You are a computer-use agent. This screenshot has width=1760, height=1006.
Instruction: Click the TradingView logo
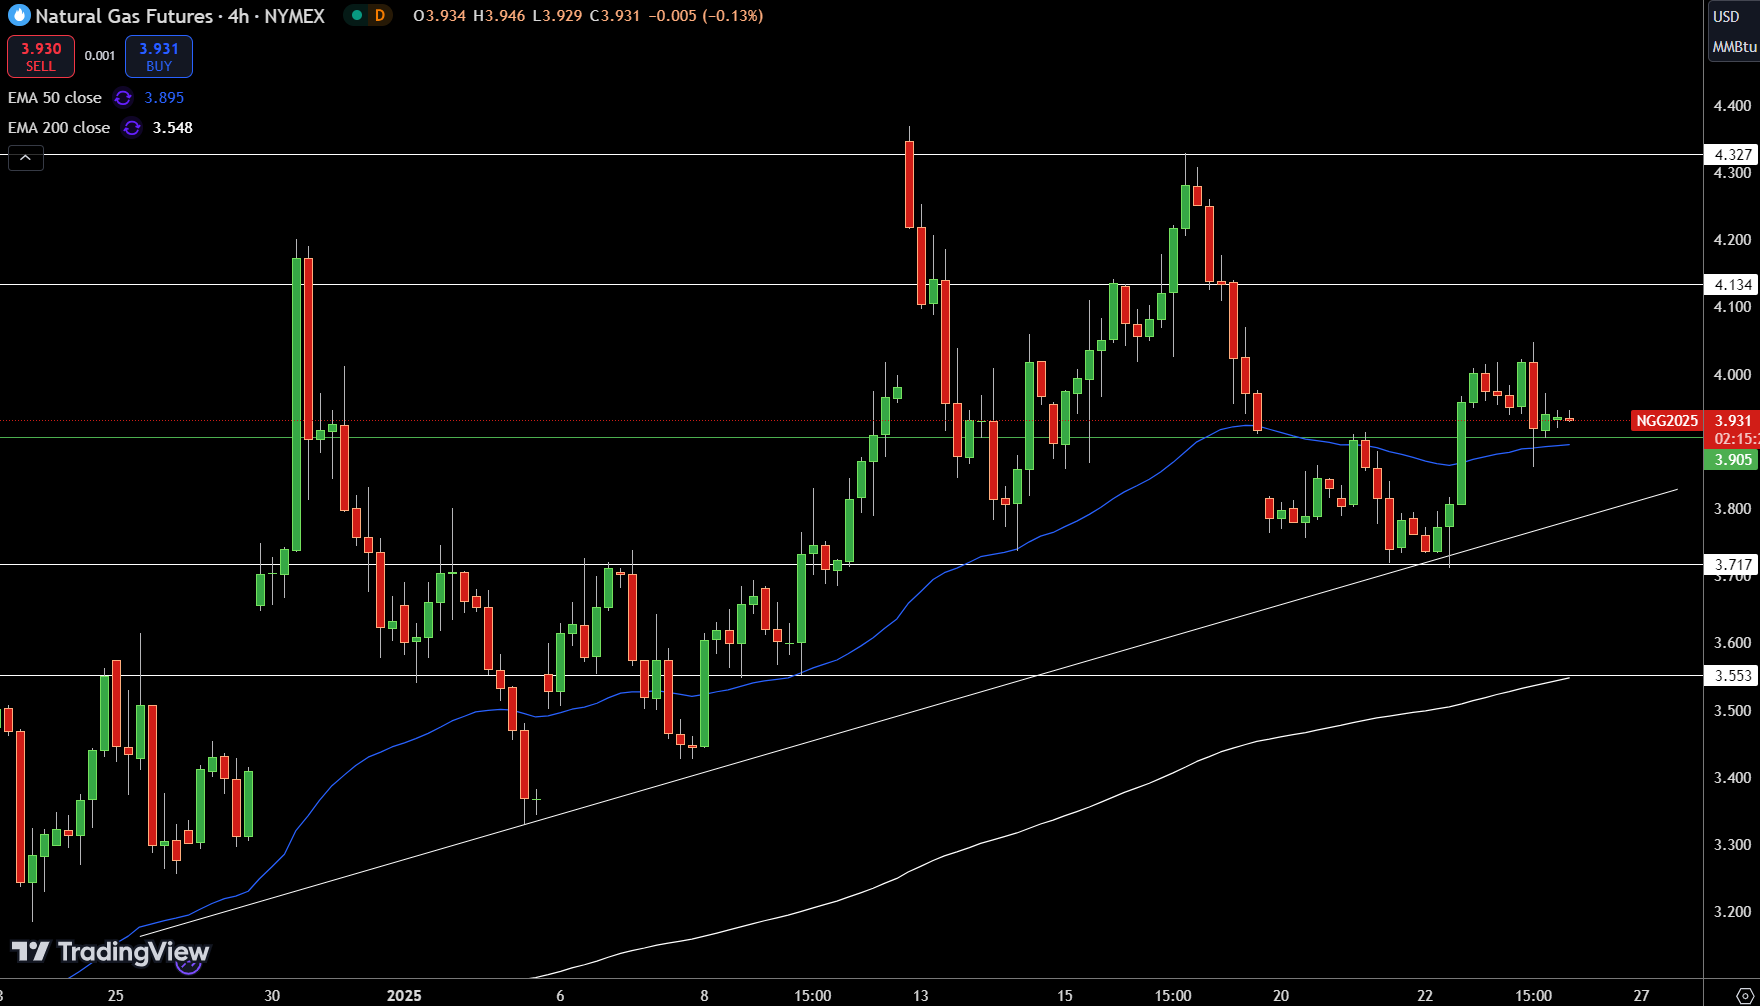coord(110,951)
